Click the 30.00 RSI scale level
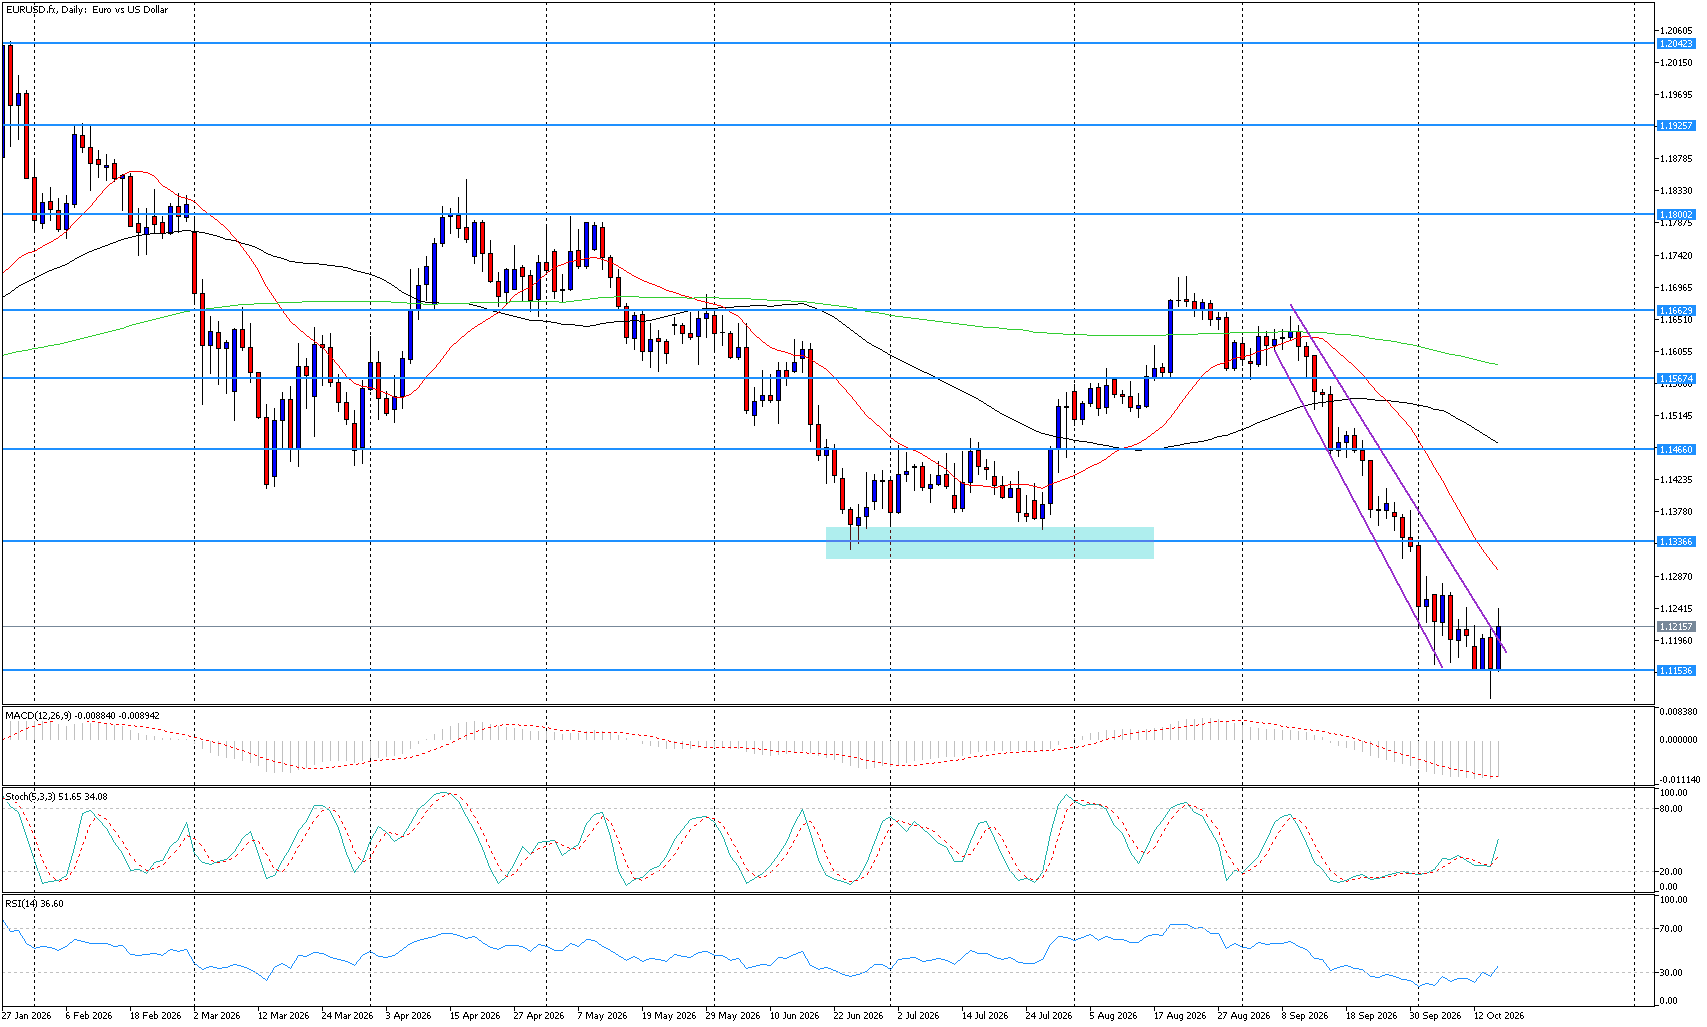 click(x=1673, y=973)
